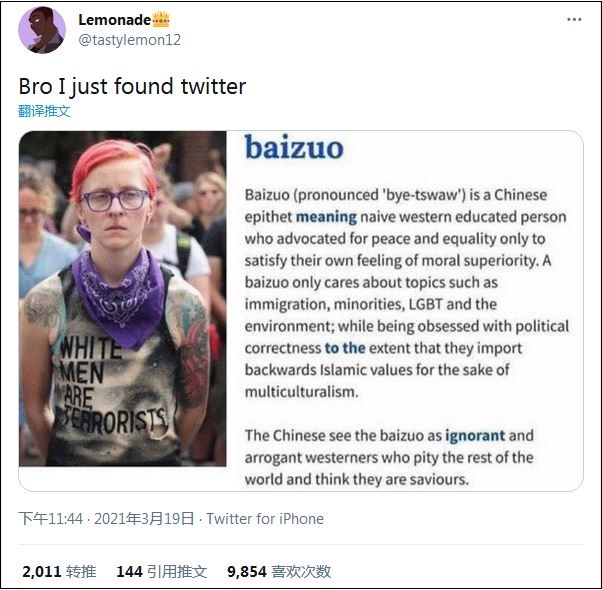The image size is (602, 590).
Task: Click the highlighted word 'meaning' in definition
Action: pos(326,217)
